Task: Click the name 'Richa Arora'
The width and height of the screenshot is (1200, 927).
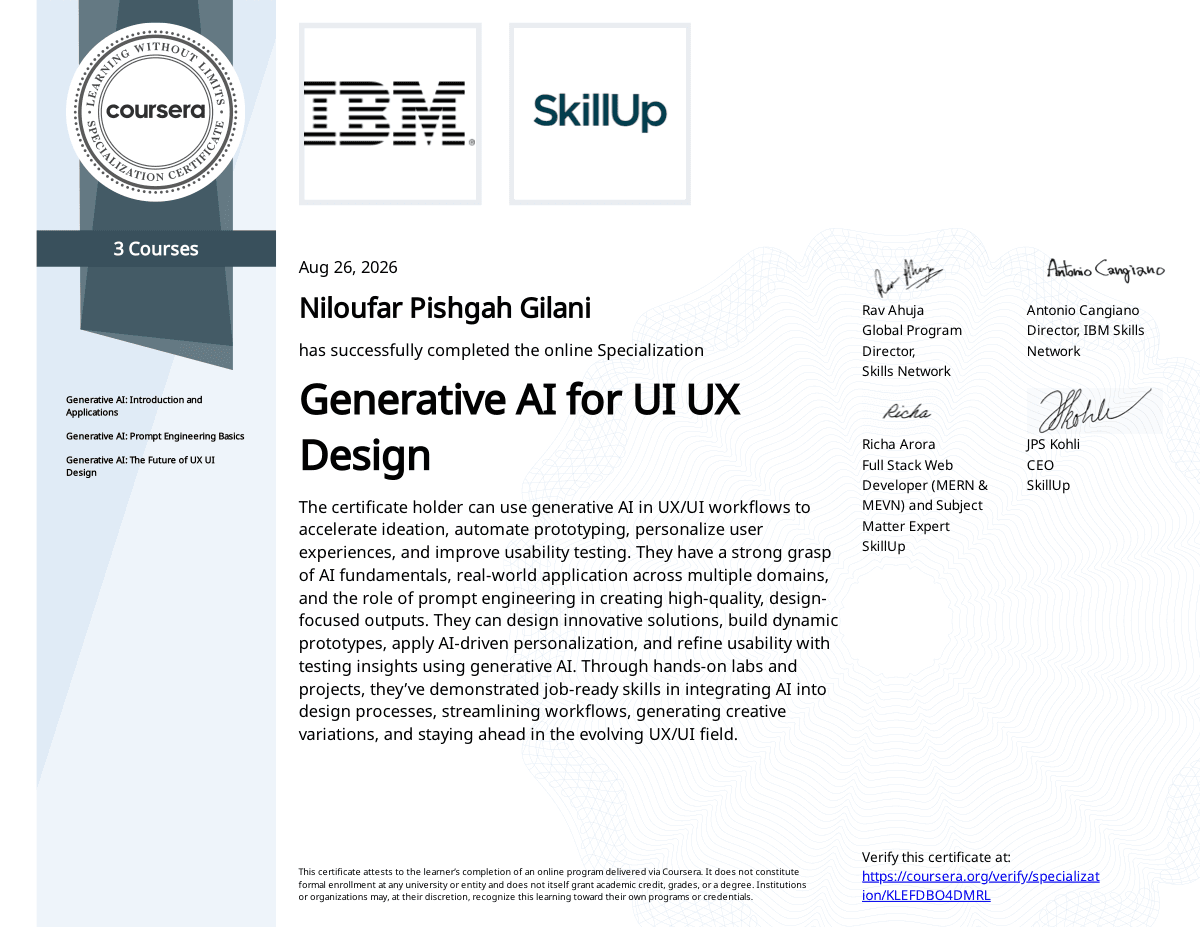Action: click(x=899, y=444)
